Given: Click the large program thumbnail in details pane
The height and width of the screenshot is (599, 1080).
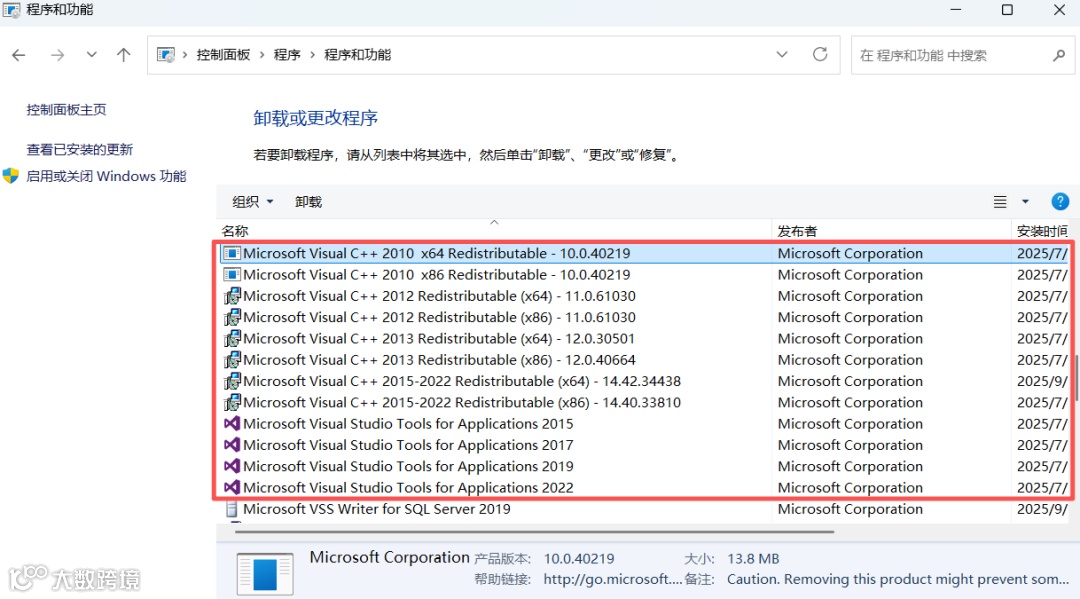Looking at the screenshot, I should click(265, 574).
